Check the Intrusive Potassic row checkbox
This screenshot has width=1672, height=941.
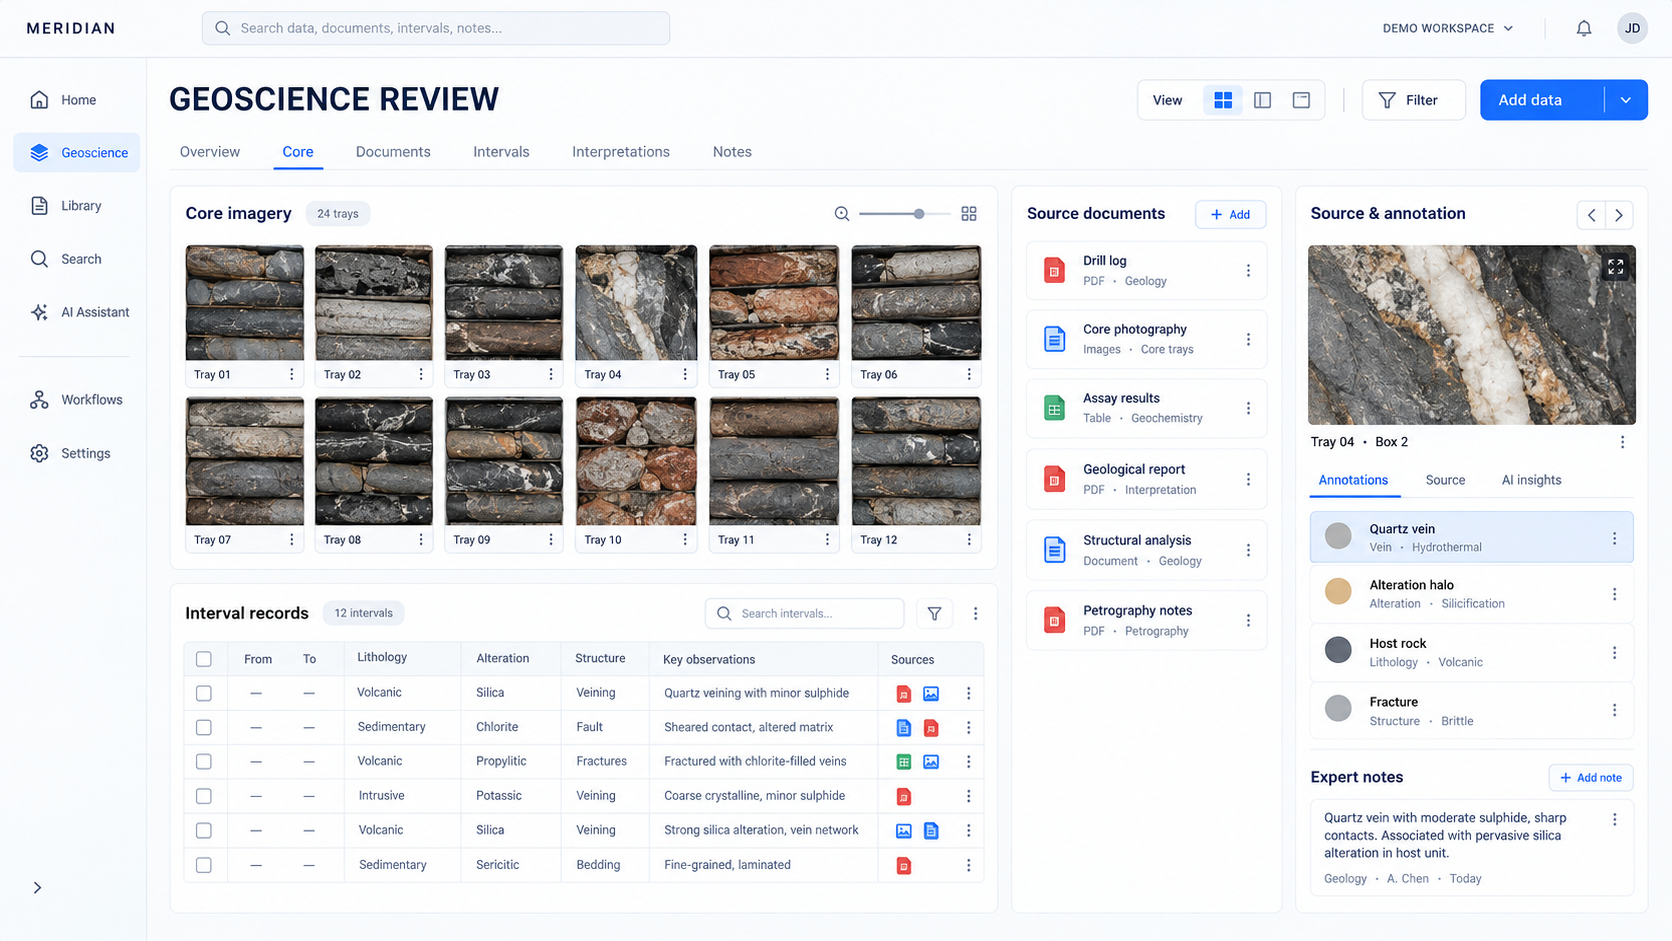click(204, 796)
